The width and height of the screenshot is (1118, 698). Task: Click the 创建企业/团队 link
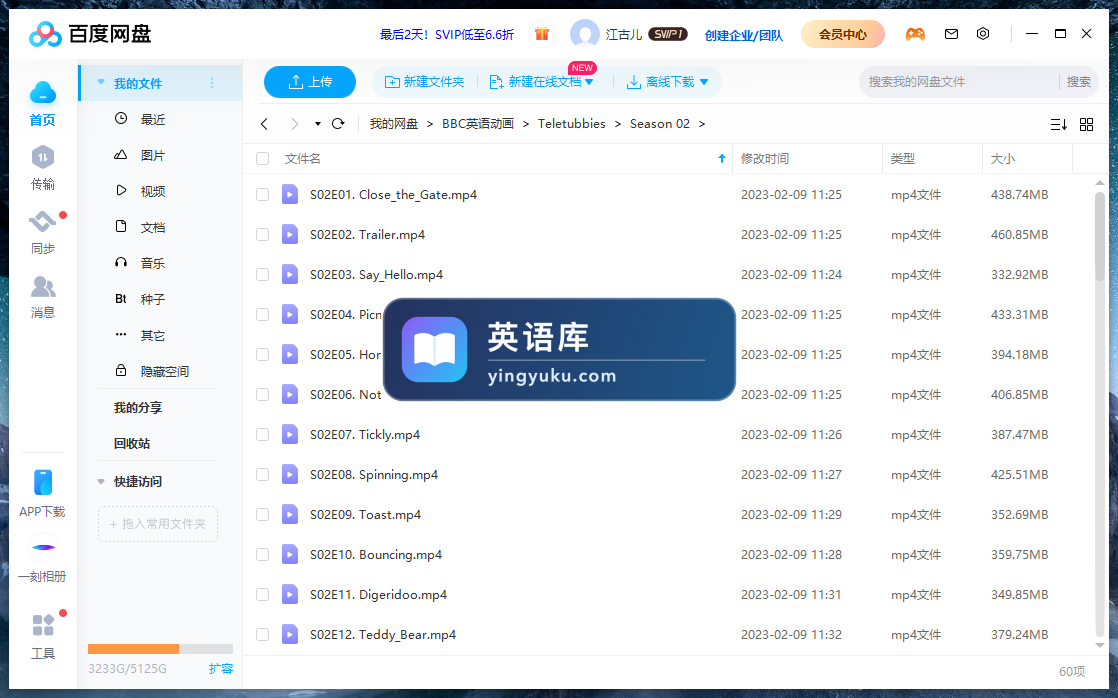[x=744, y=35]
